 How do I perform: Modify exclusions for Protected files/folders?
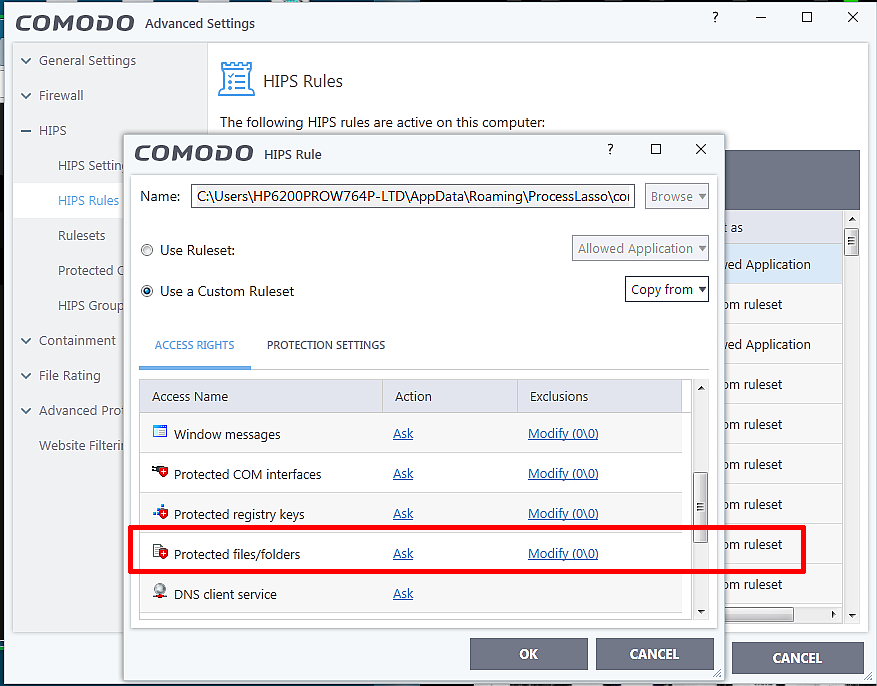pyautogui.click(x=563, y=553)
